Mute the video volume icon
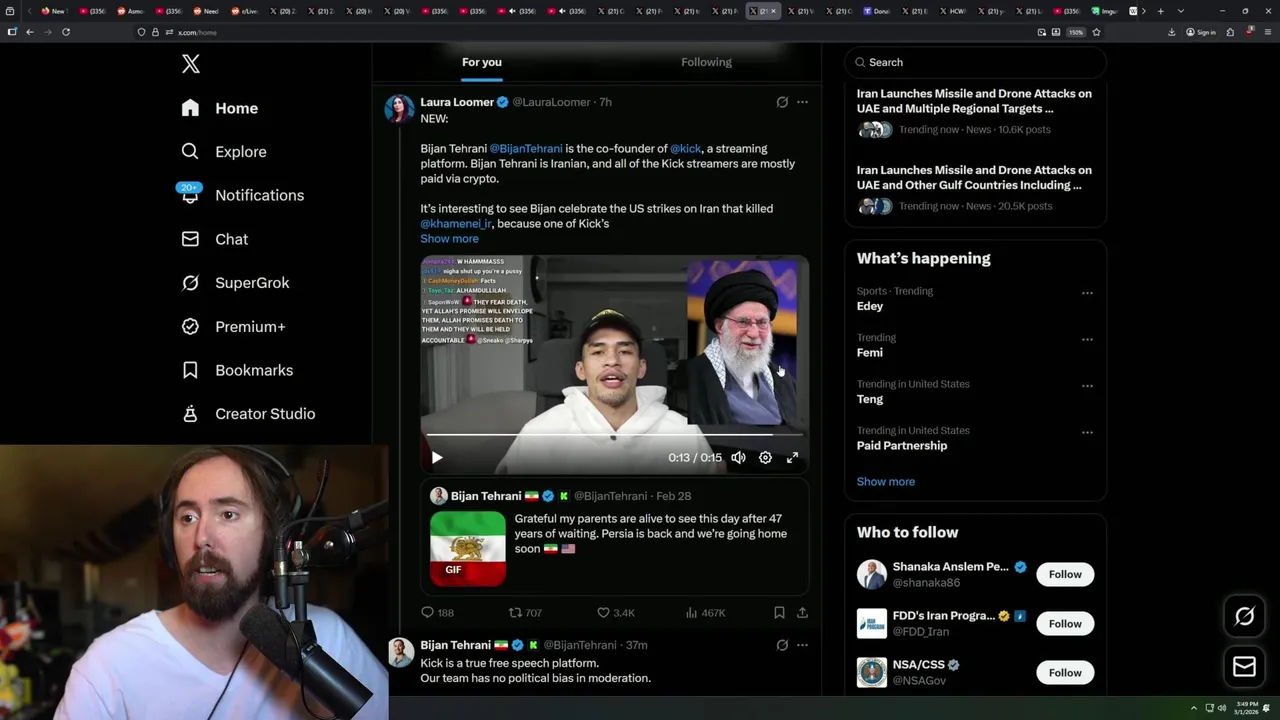The width and height of the screenshot is (1280, 720). tap(738, 457)
